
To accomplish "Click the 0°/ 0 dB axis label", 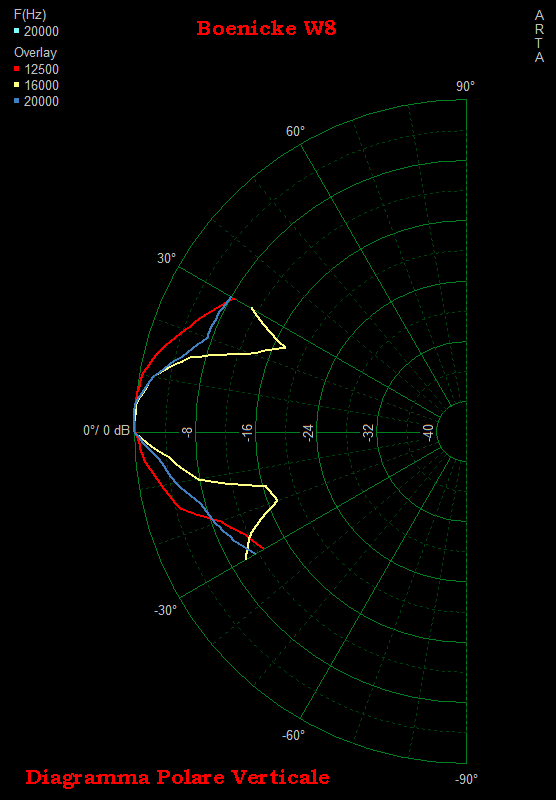I will (107, 430).
